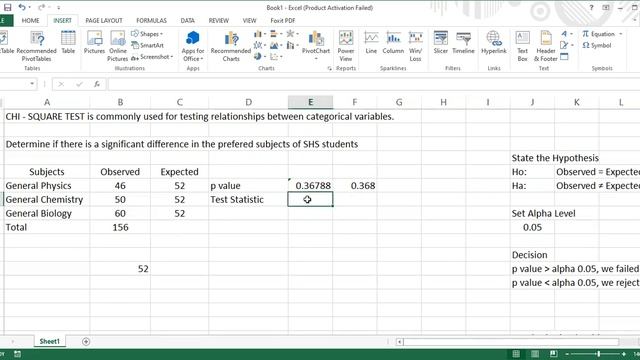This screenshot has width=640, height=360.
Task: Insert a Line sparkline
Action: pyautogui.click(x=371, y=42)
